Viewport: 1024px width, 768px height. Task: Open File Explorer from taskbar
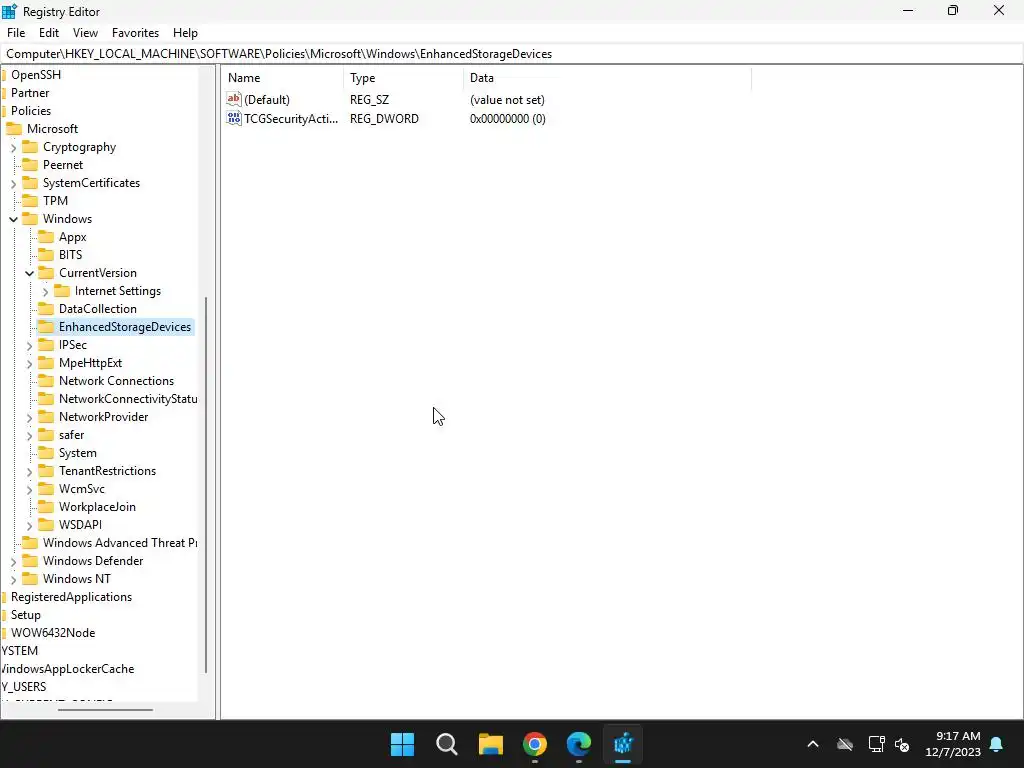point(490,744)
